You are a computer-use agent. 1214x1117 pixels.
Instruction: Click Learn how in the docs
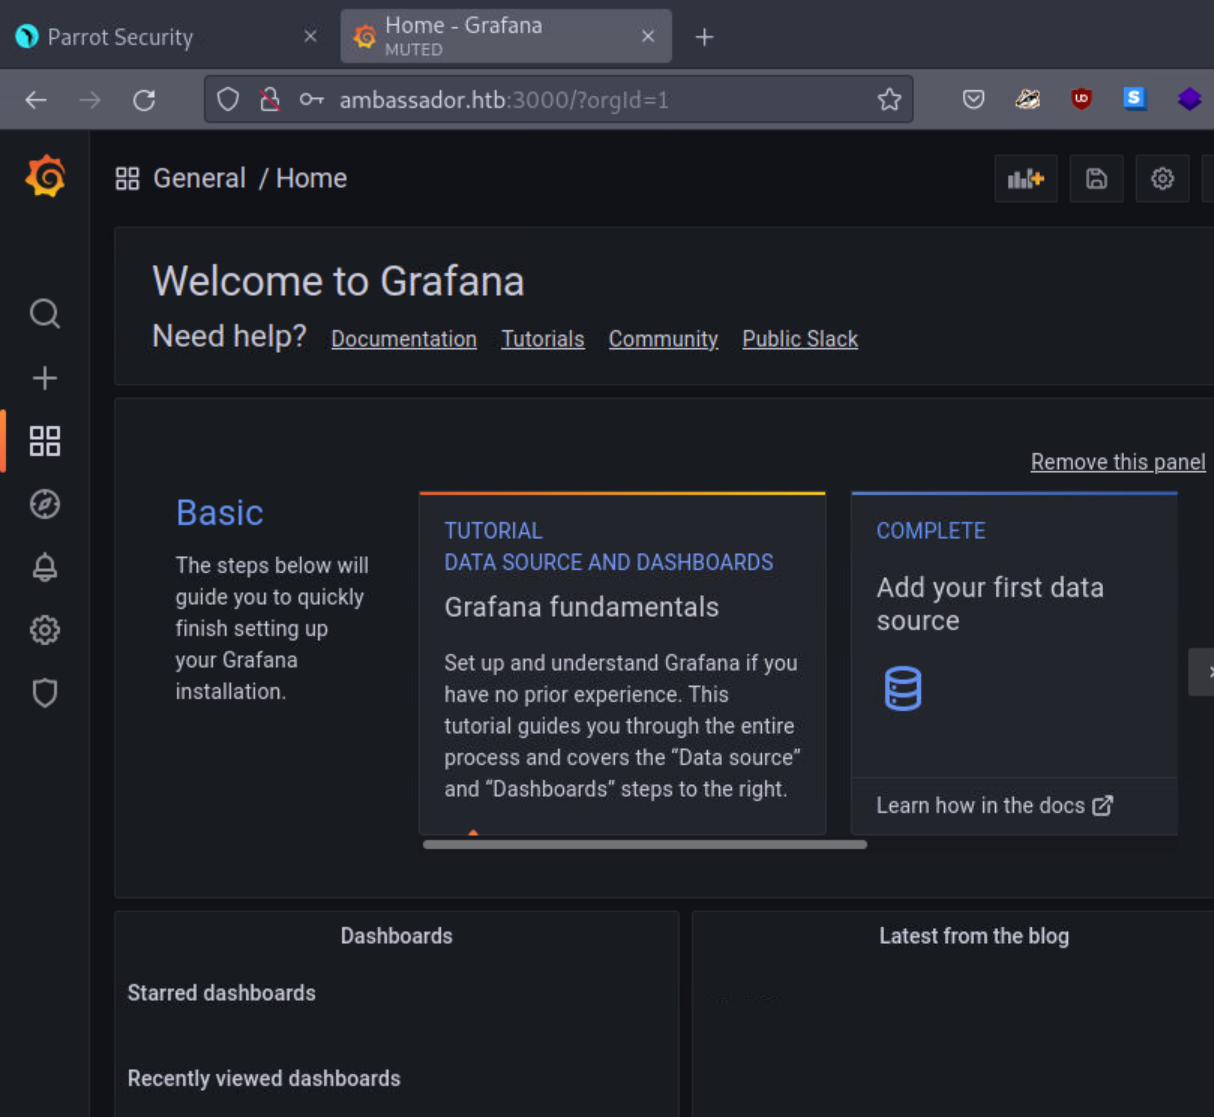[995, 806]
